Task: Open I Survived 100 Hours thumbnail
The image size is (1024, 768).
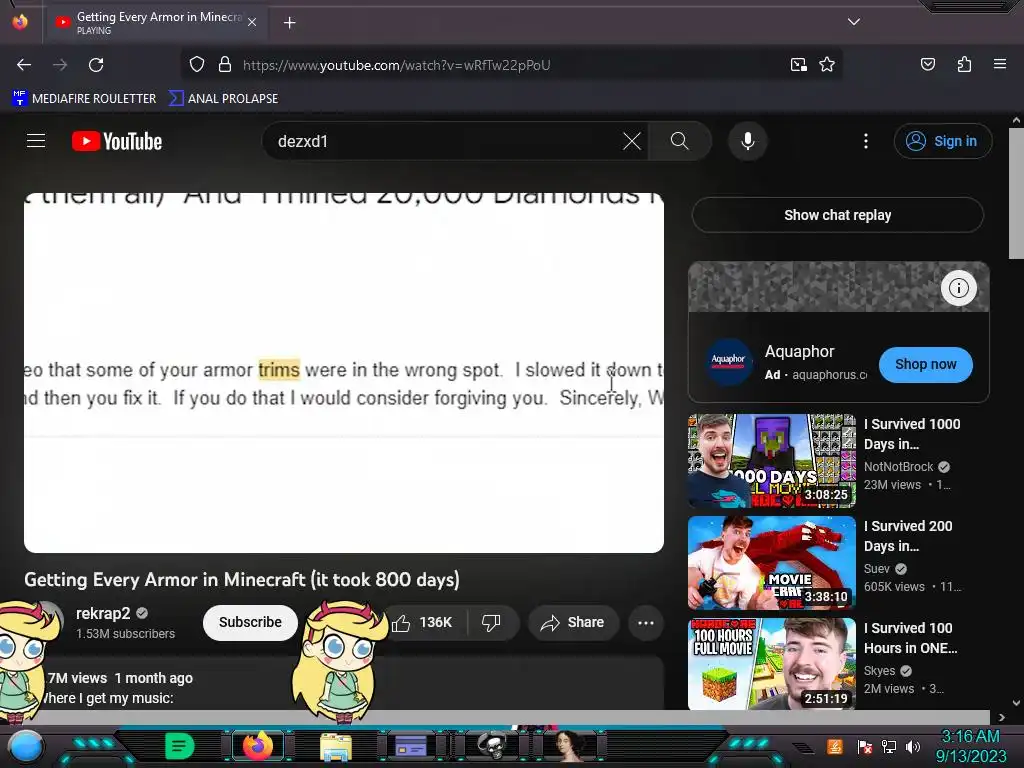Action: point(772,664)
